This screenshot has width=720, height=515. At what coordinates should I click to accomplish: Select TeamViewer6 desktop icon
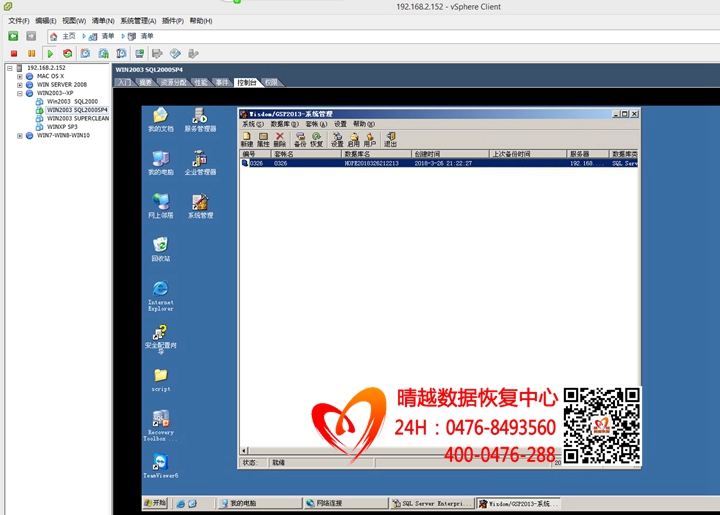161,466
